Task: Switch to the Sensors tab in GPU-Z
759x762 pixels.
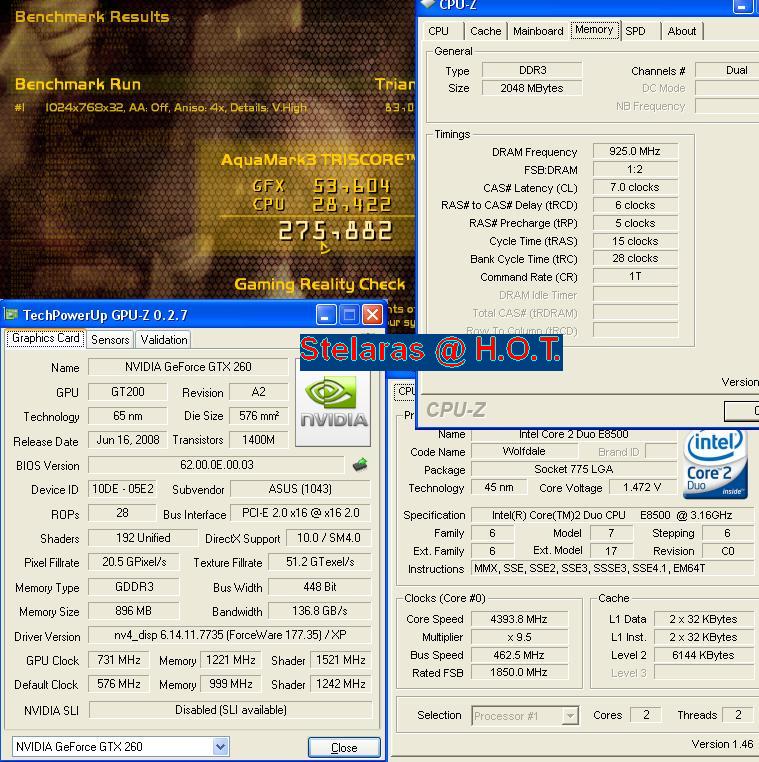Action: (x=110, y=340)
